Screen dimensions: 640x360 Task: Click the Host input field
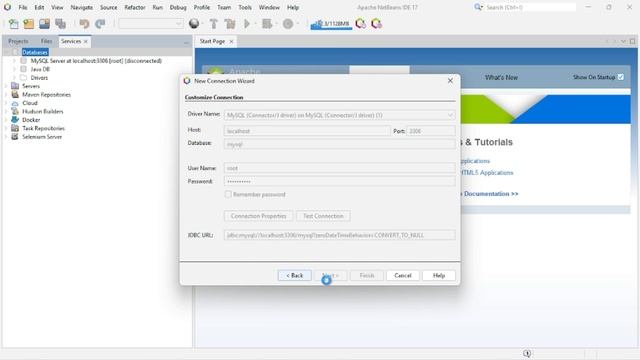click(307, 131)
